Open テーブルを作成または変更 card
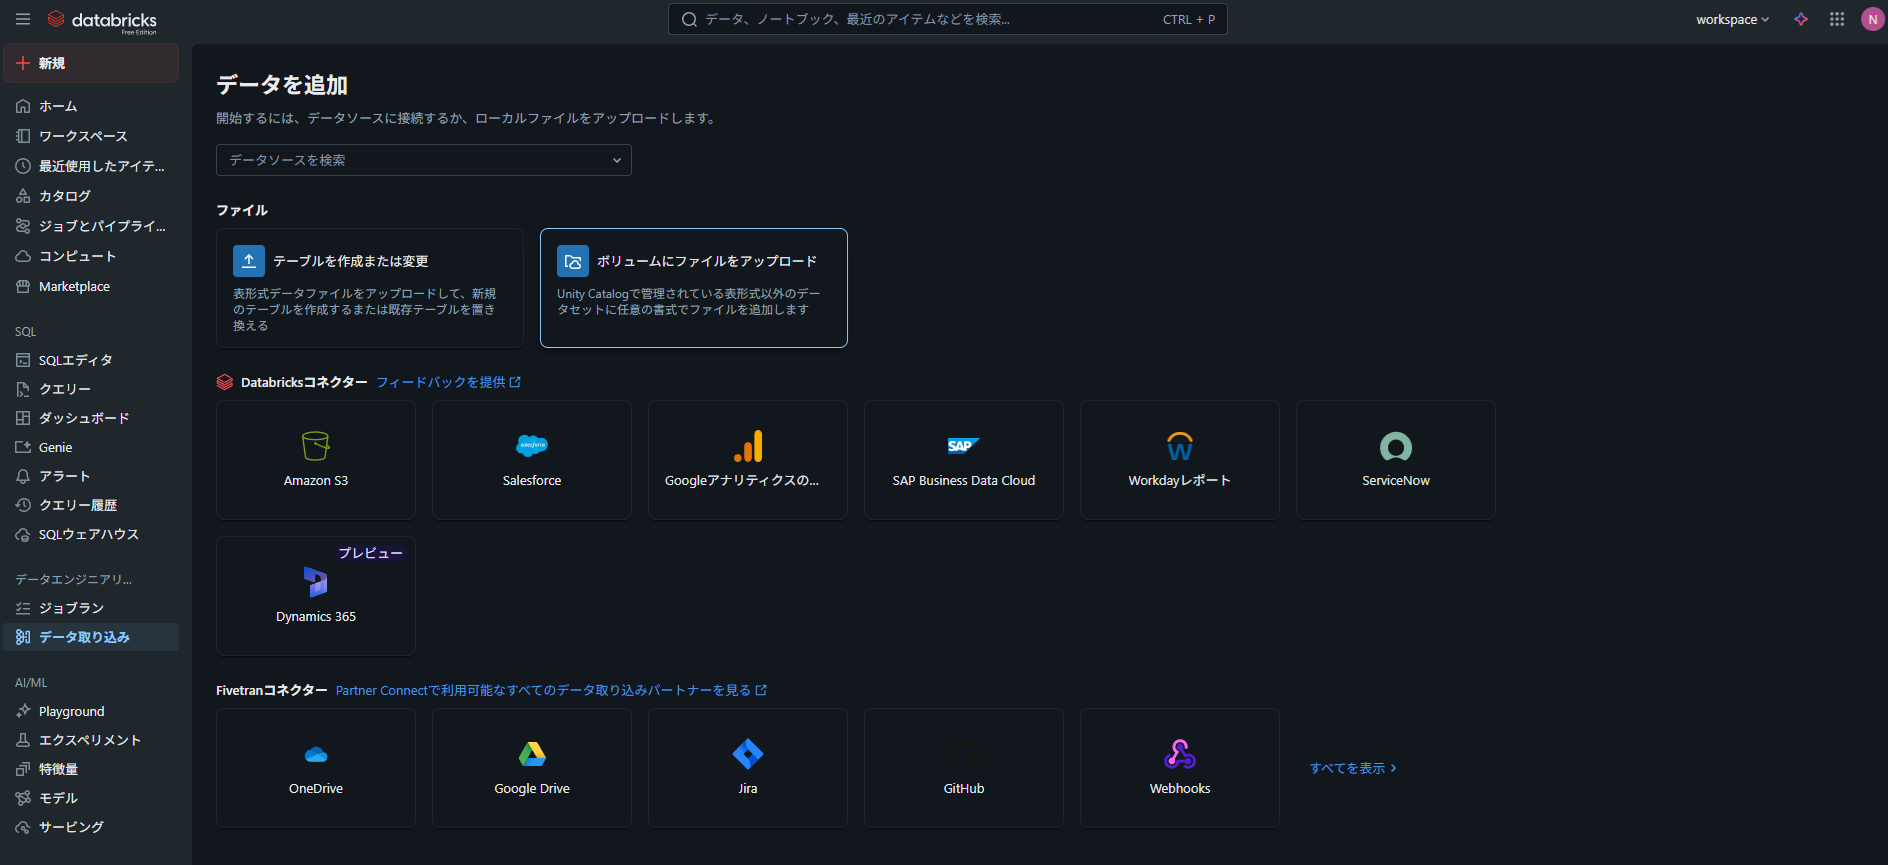The width and height of the screenshot is (1888, 865). click(370, 288)
